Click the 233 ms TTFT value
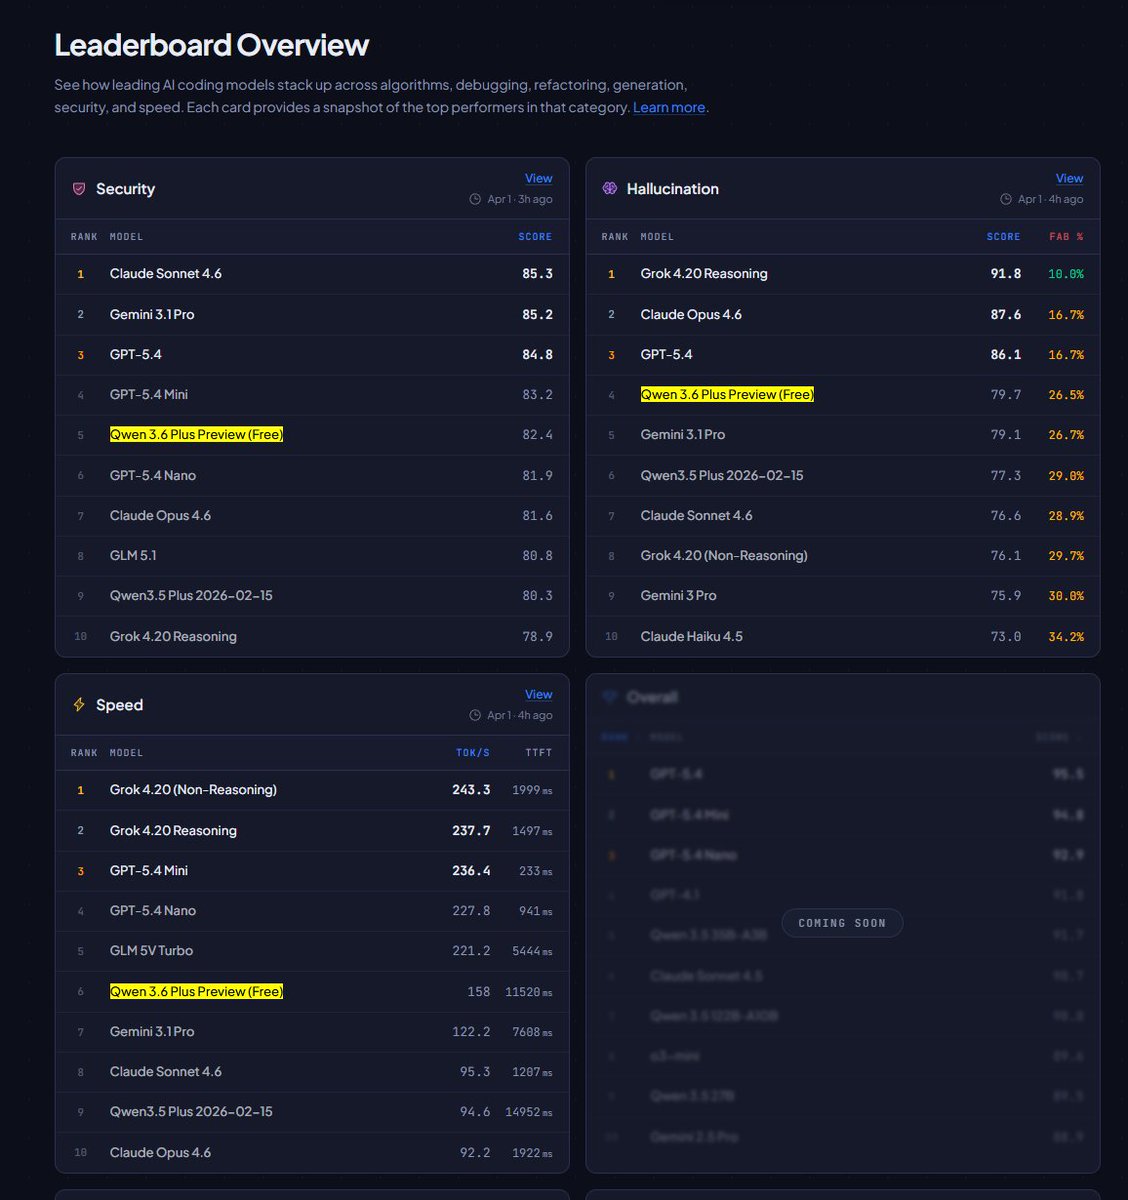 click(536, 871)
